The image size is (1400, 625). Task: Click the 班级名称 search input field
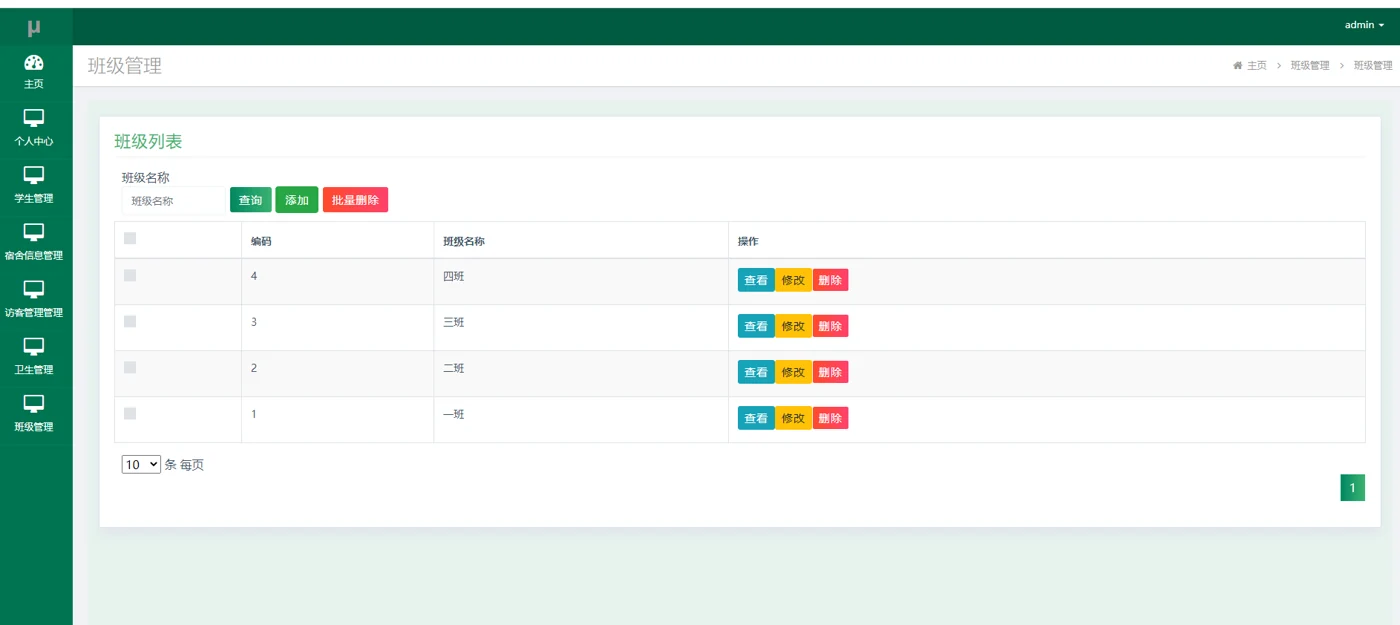(174, 200)
